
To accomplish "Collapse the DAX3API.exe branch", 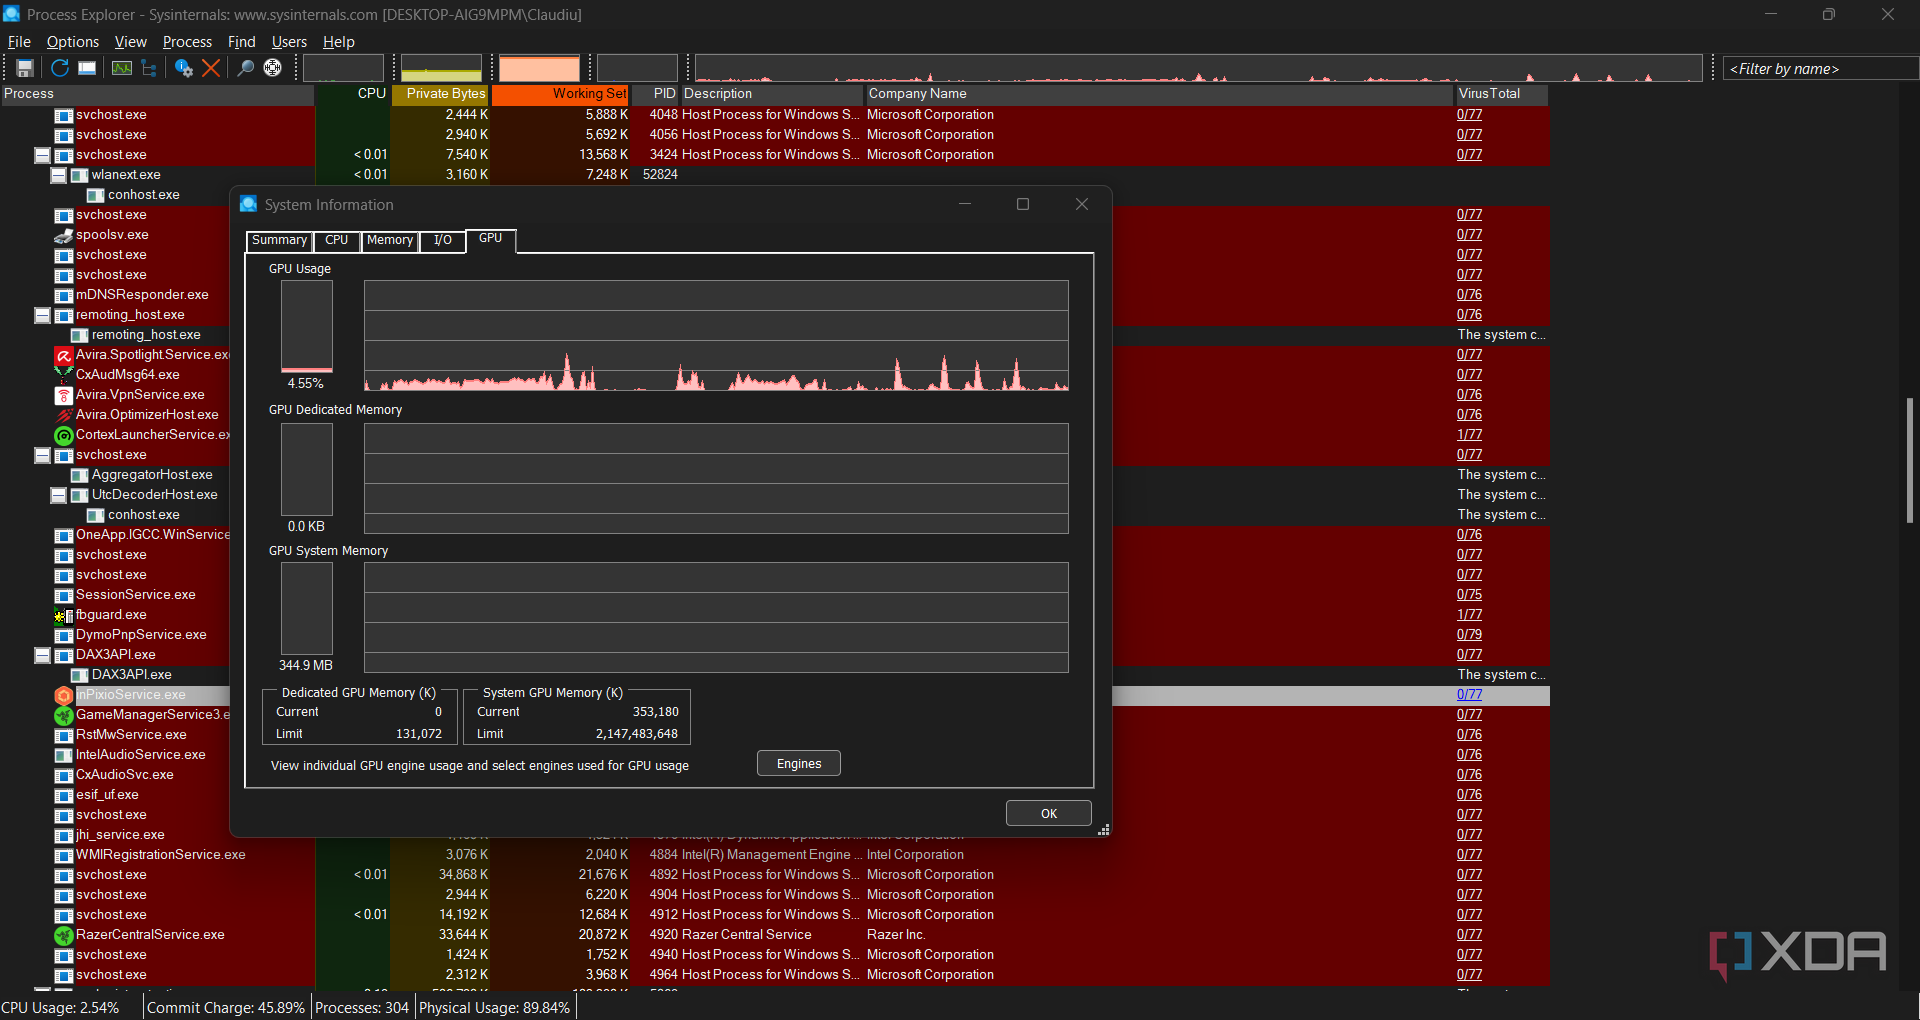I will pyautogui.click(x=42, y=655).
